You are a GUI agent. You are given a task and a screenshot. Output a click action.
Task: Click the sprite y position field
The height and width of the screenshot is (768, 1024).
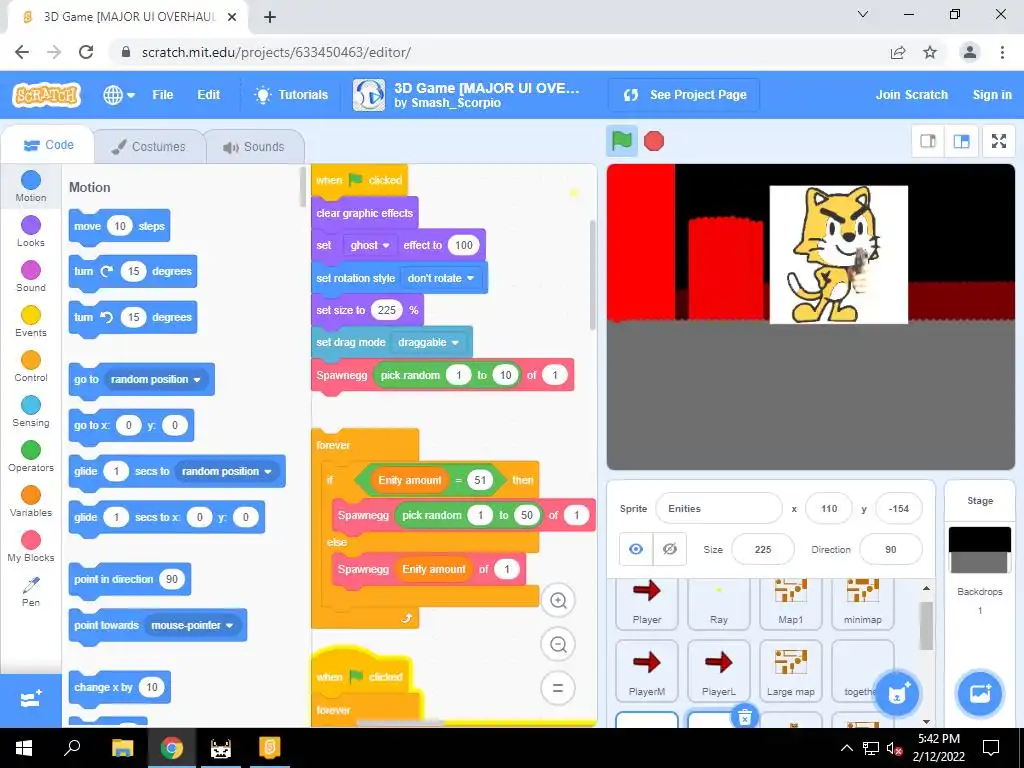(899, 509)
